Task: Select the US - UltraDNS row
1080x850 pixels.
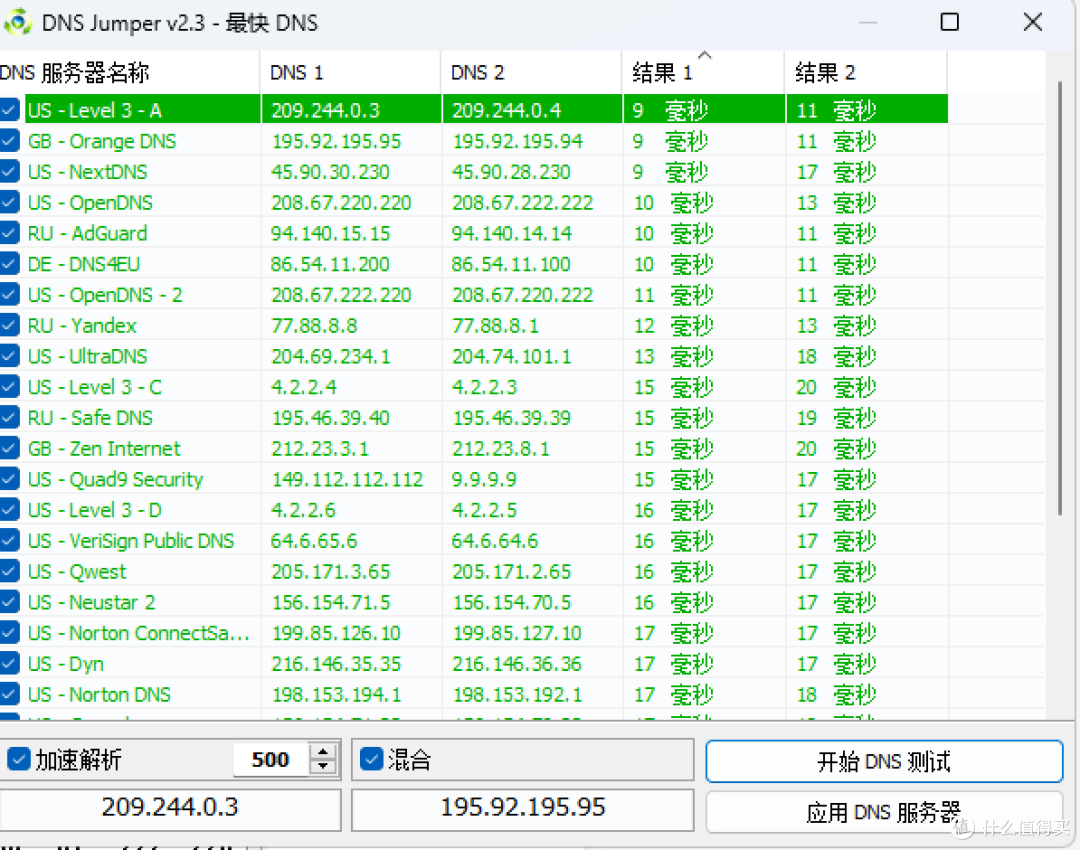Action: coord(474,356)
